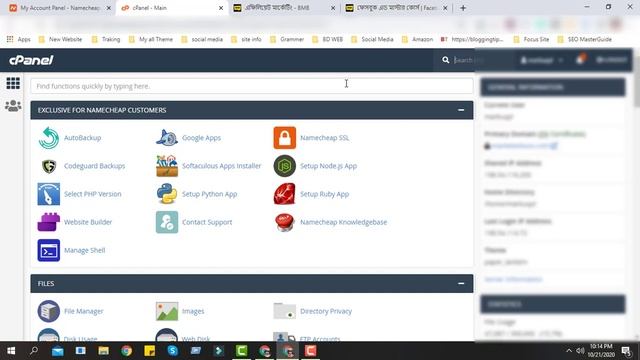Open the File Manager link
This screenshot has width=640, height=360.
coord(84,311)
